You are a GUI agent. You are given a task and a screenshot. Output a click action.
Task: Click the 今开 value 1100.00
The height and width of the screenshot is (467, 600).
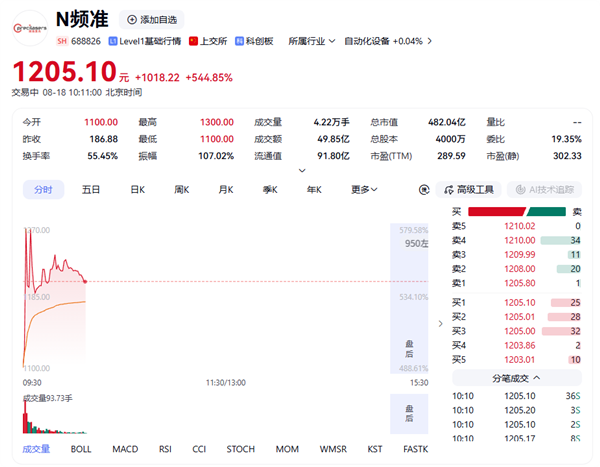point(101,122)
